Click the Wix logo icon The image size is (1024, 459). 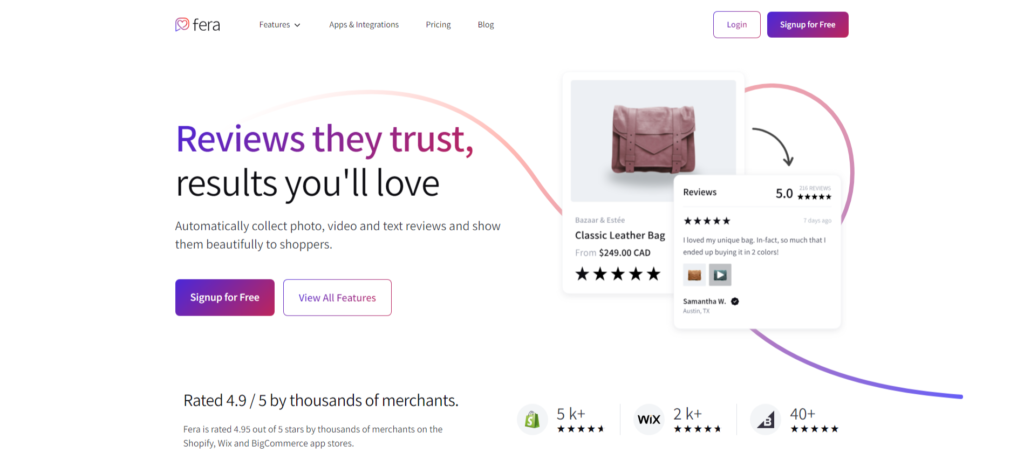pos(650,419)
